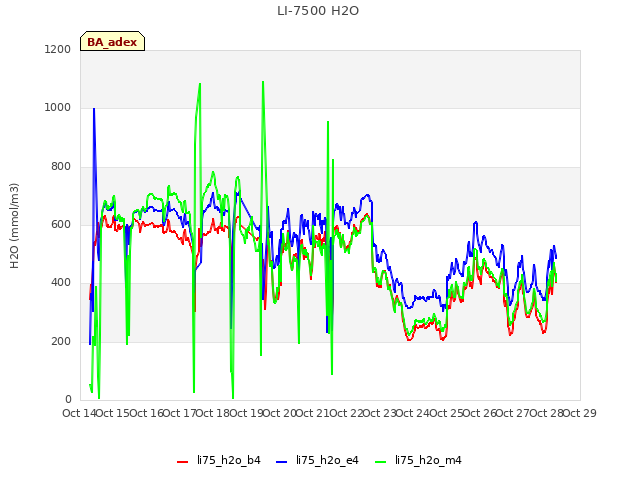This screenshot has width=640, height=480.
Task: Click the green spike peak near Oct 17
Action: [x=200, y=84]
